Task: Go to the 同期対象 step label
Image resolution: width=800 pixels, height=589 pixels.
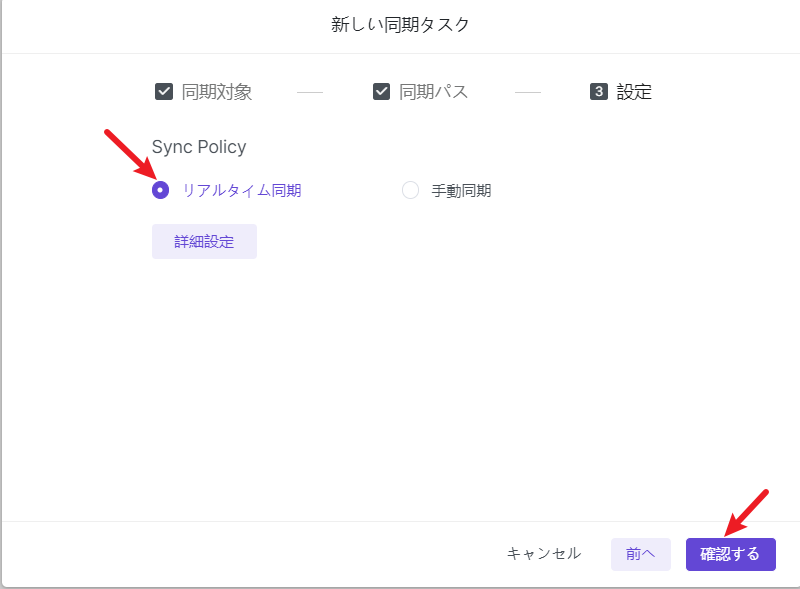Action: [x=217, y=92]
